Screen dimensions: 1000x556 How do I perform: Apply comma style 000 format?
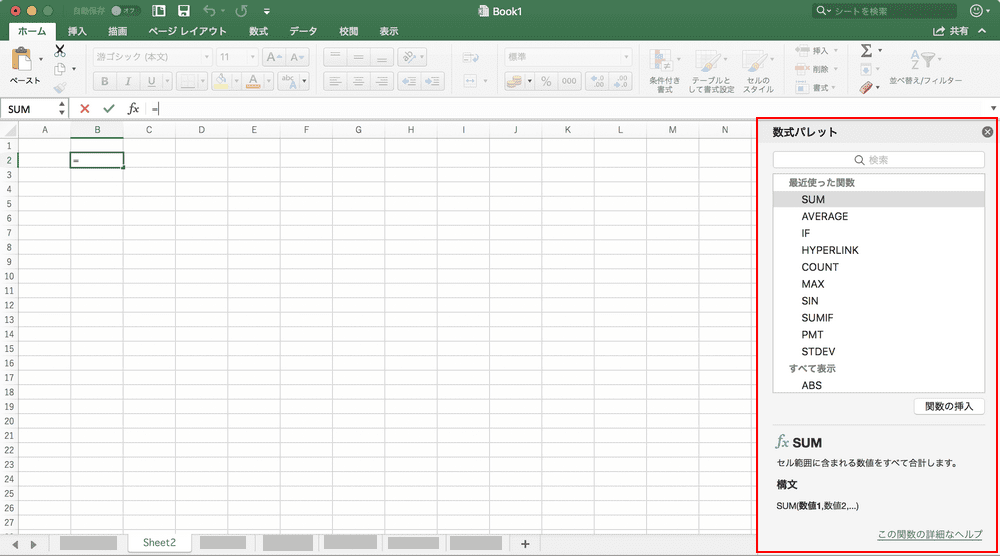(x=569, y=81)
